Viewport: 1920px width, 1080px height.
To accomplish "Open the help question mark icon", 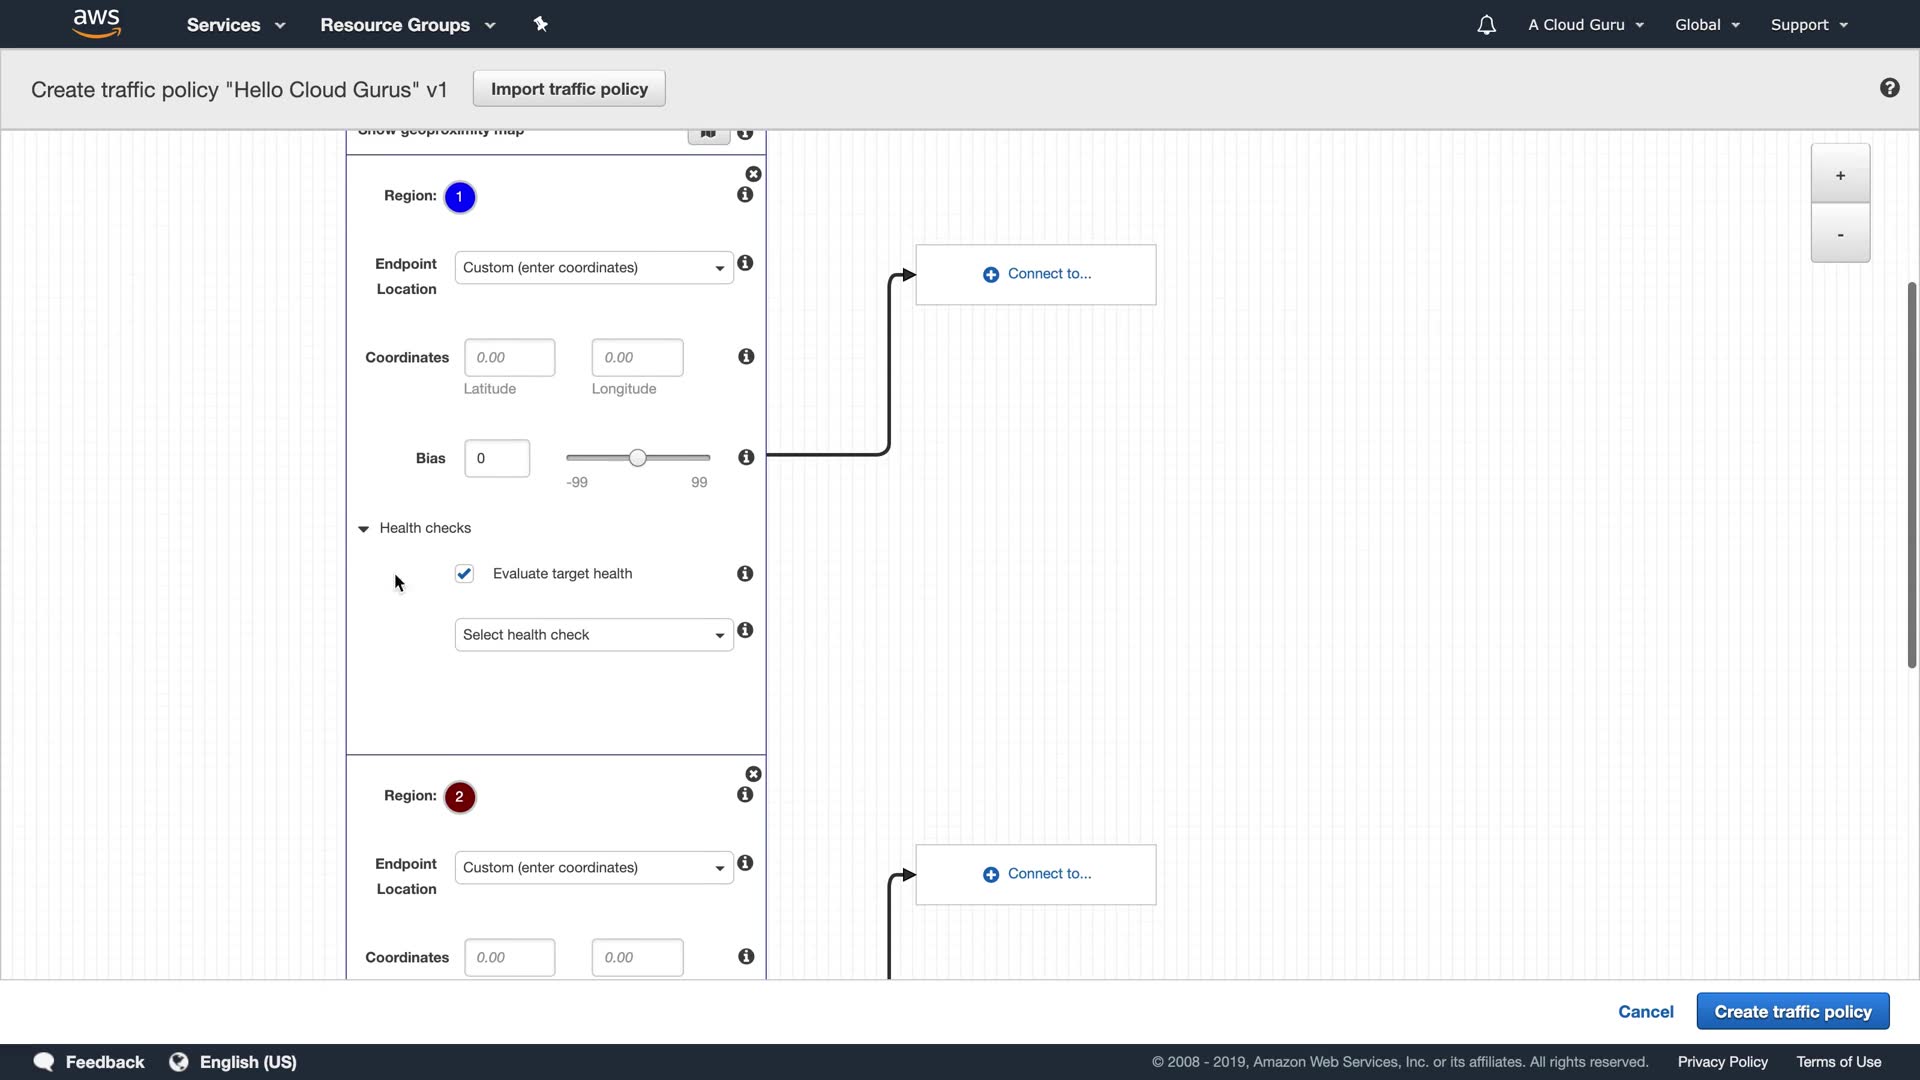I will (x=1889, y=88).
